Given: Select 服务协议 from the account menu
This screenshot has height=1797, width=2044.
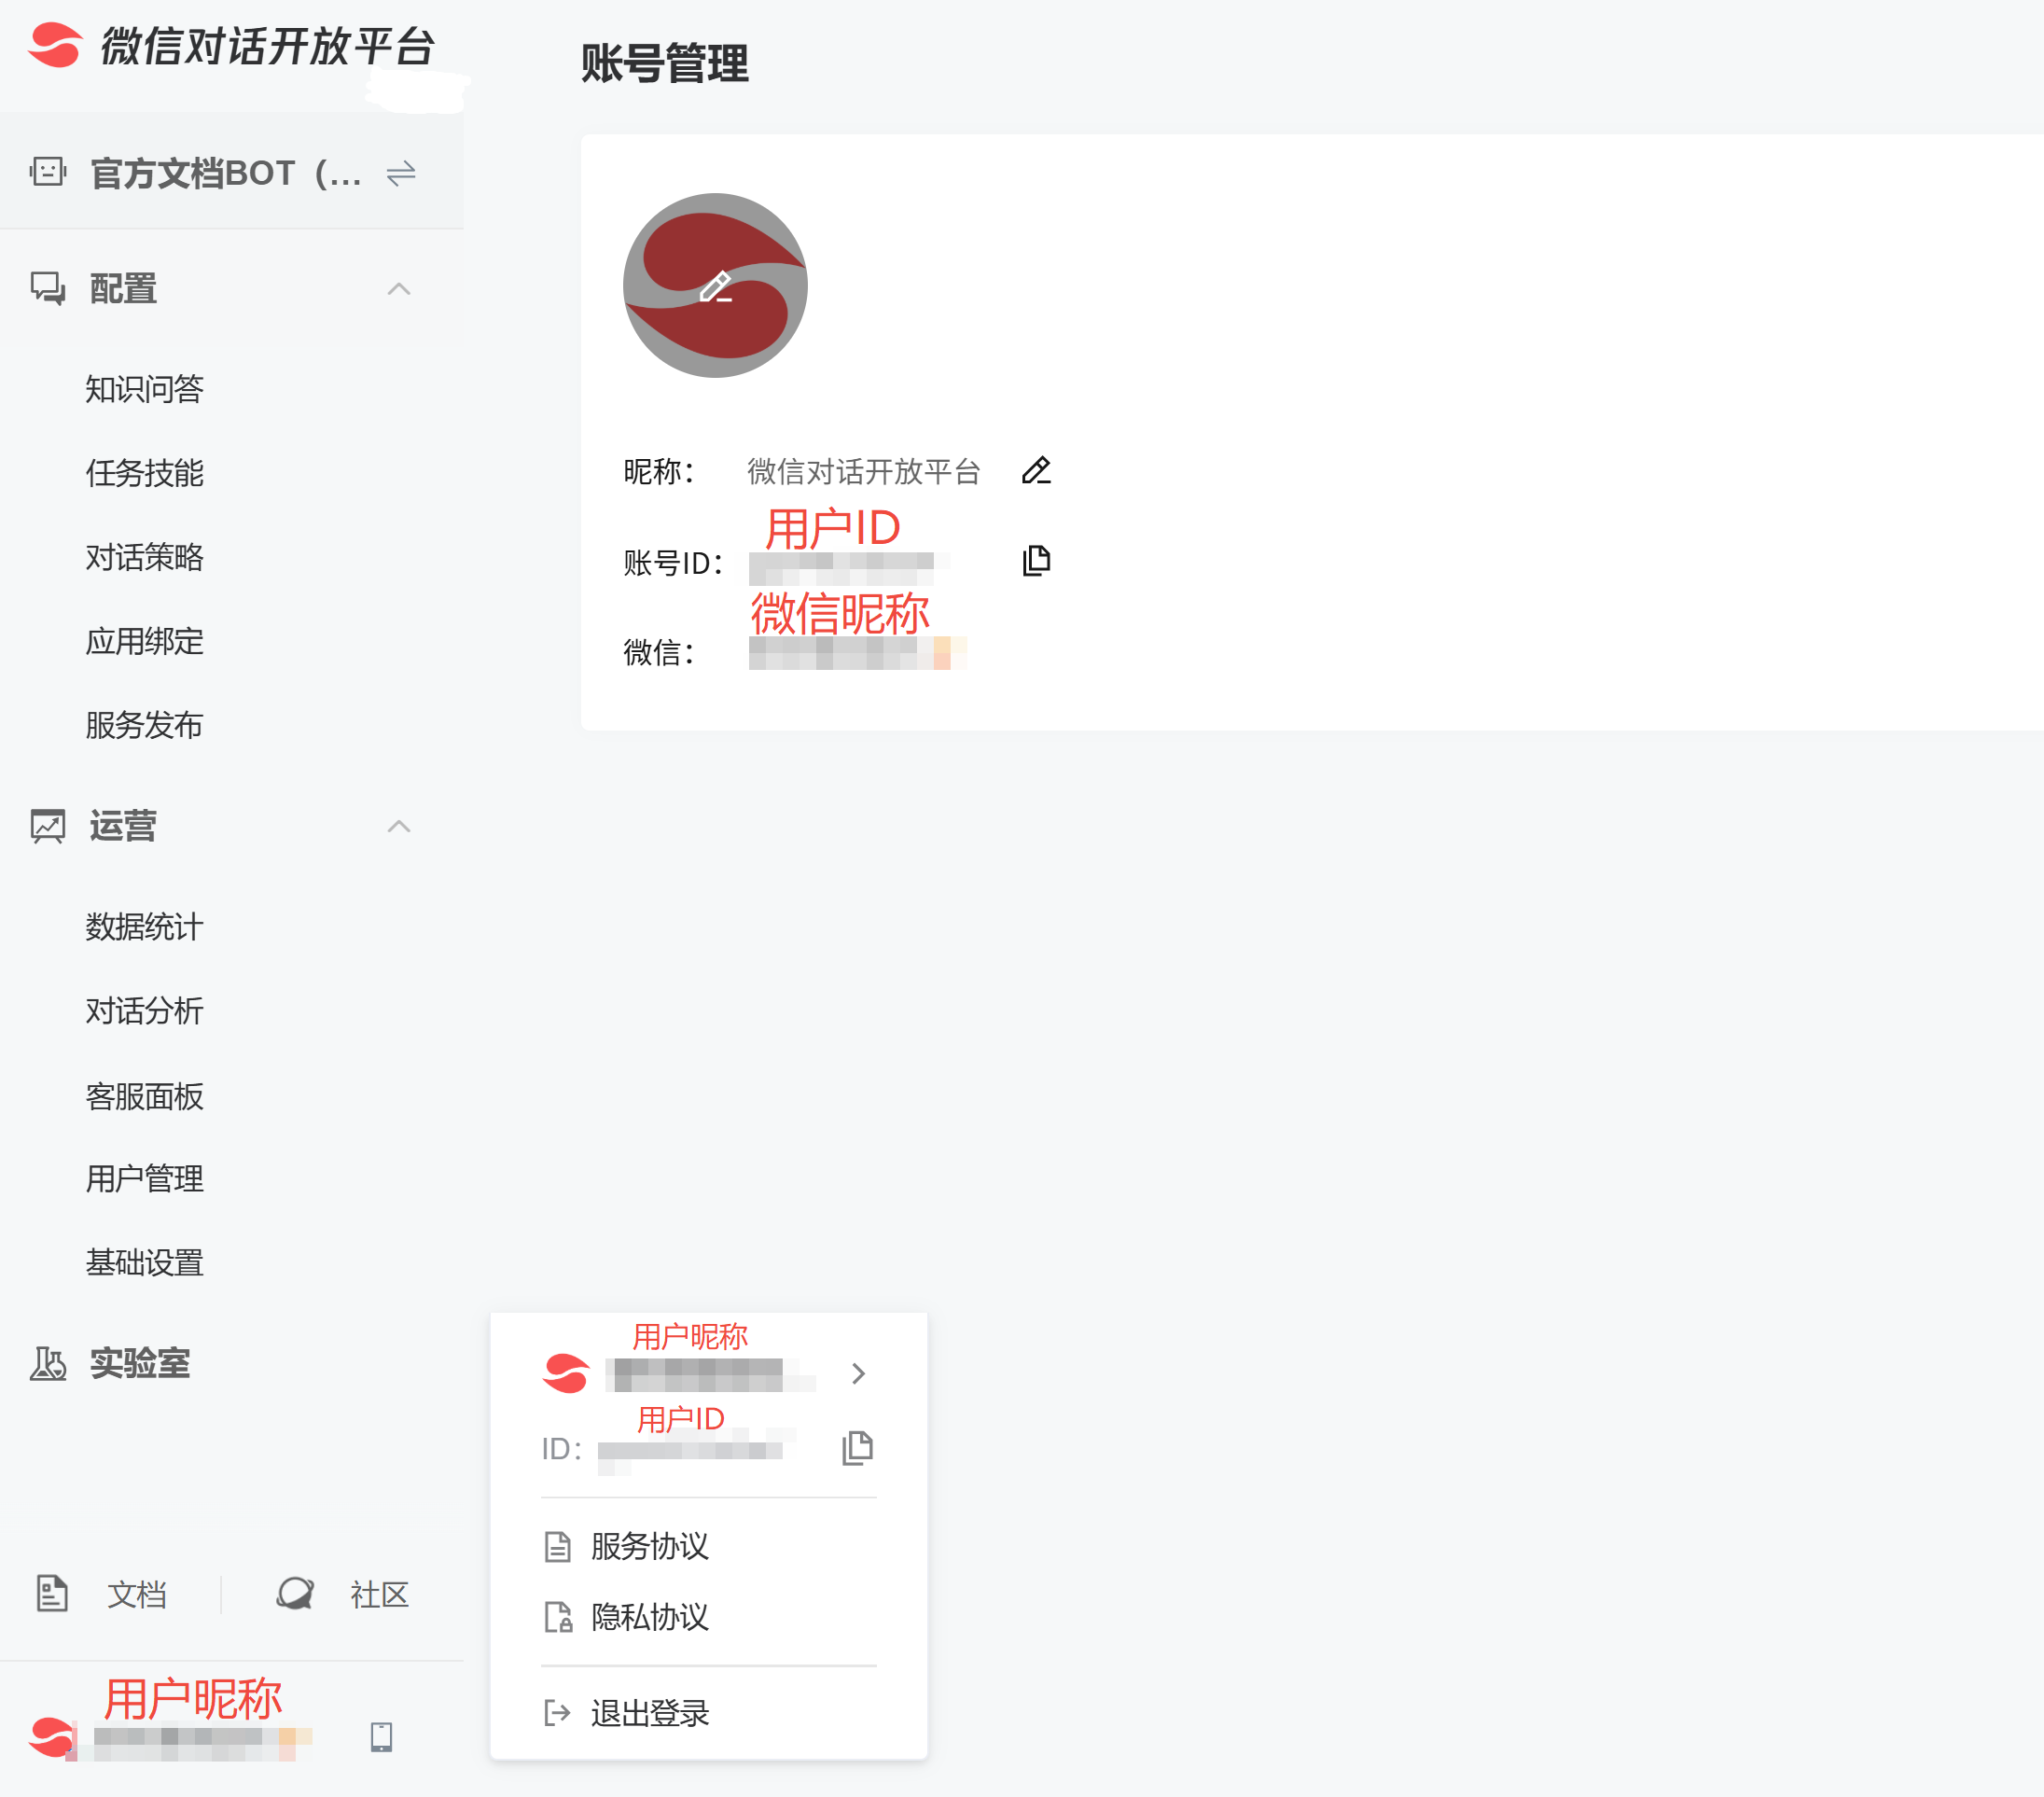Looking at the screenshot, I should click(x=649, y=1546).
